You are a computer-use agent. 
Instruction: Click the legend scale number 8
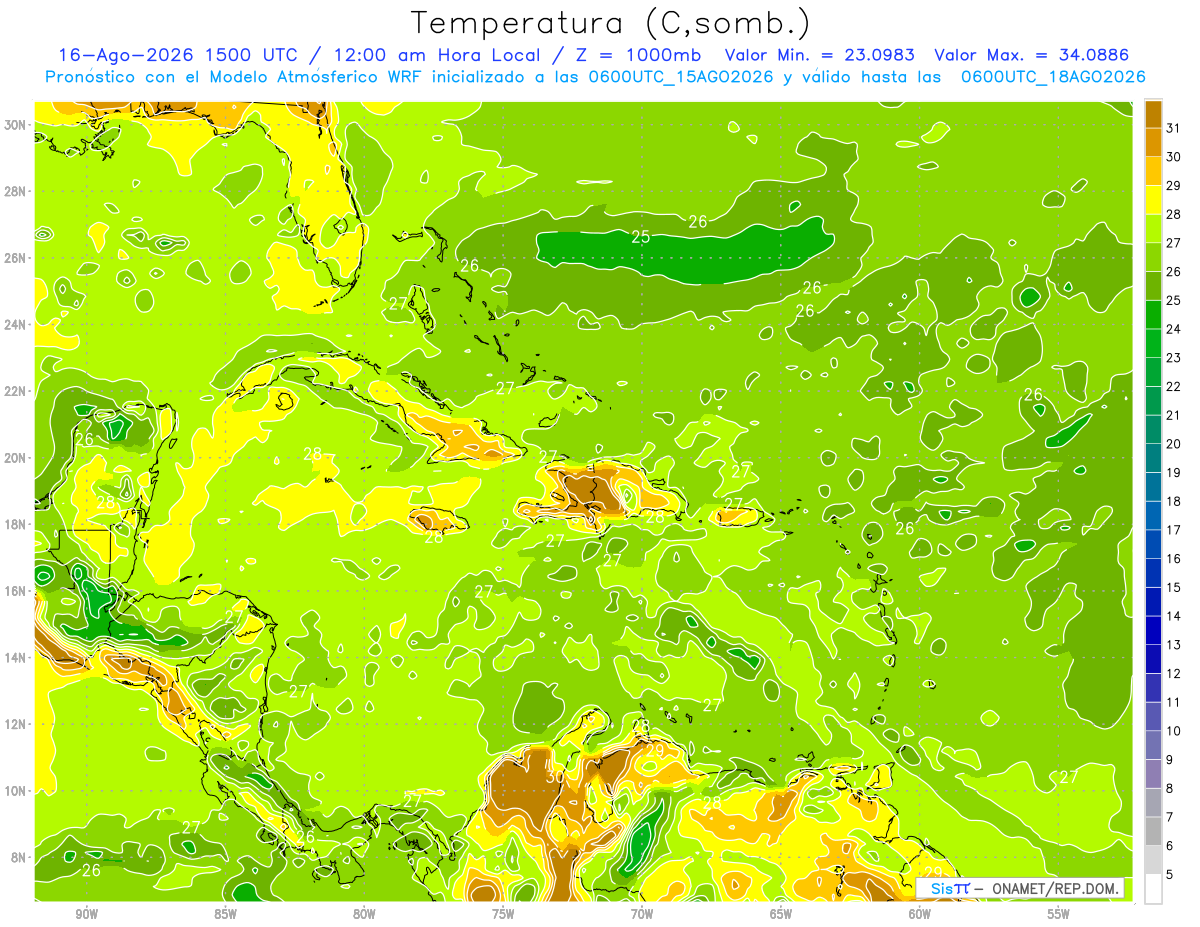(x=1170, y=788)
